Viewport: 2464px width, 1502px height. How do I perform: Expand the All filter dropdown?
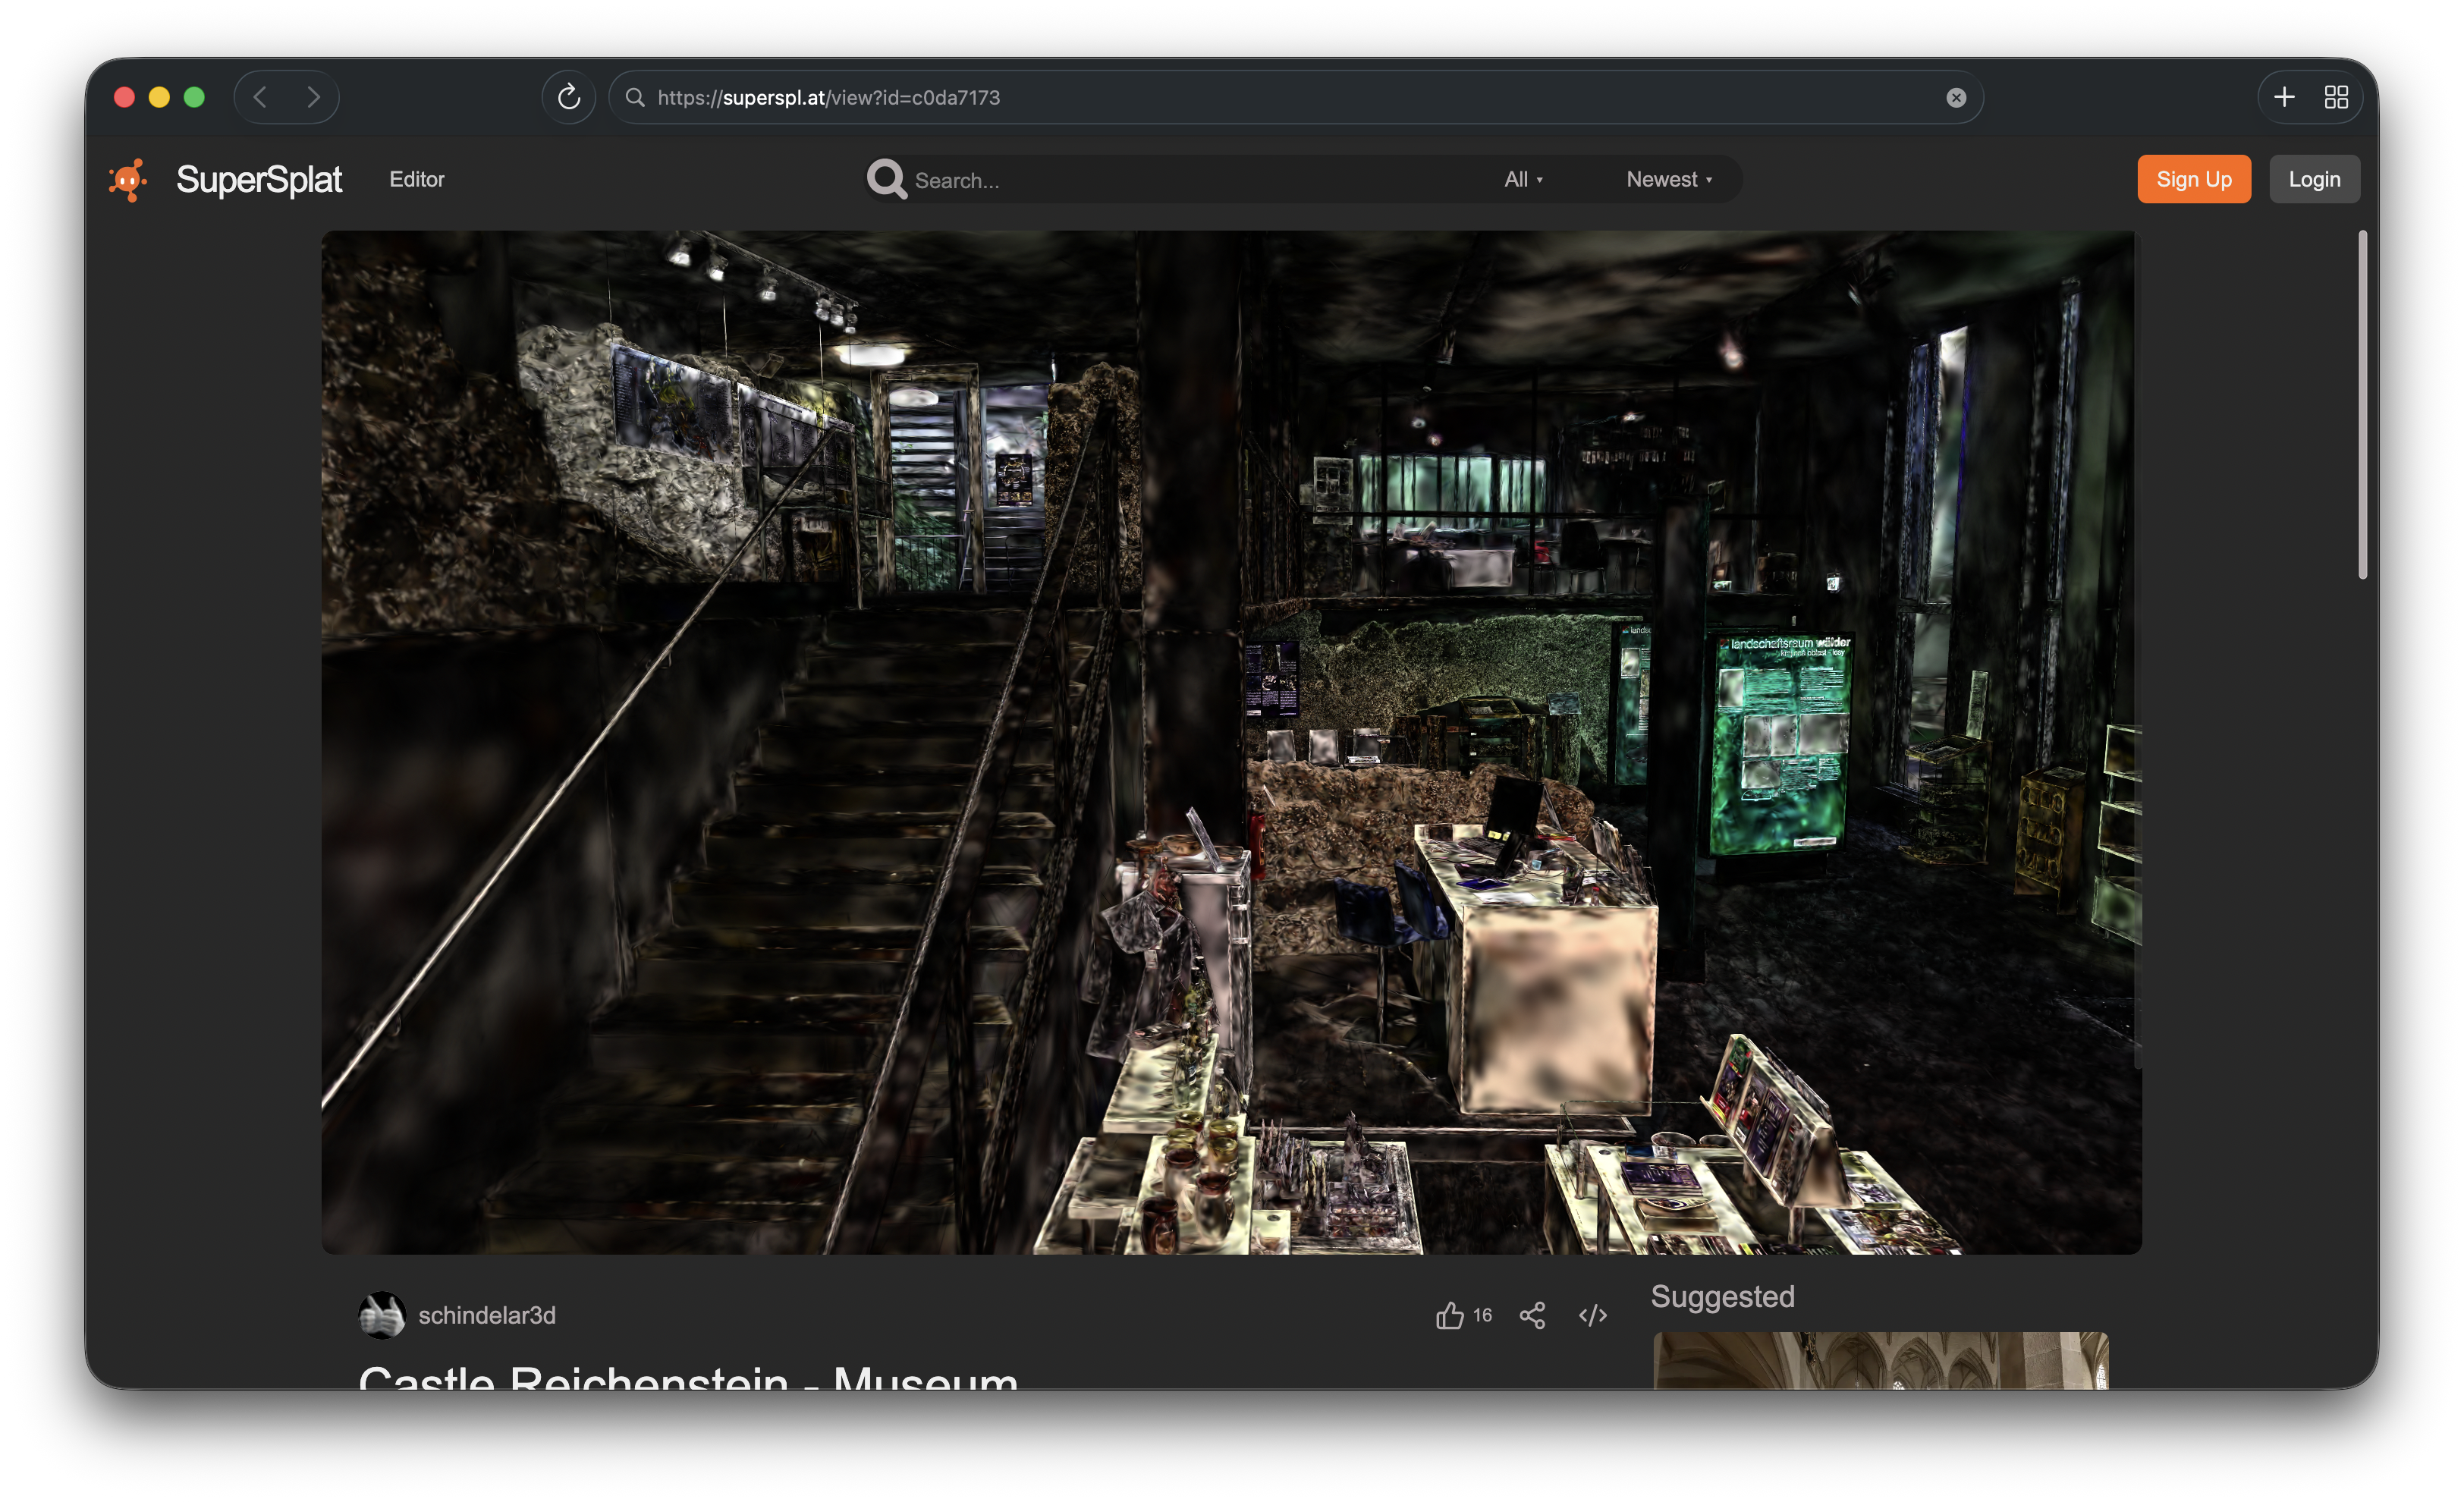(1523, 180)
